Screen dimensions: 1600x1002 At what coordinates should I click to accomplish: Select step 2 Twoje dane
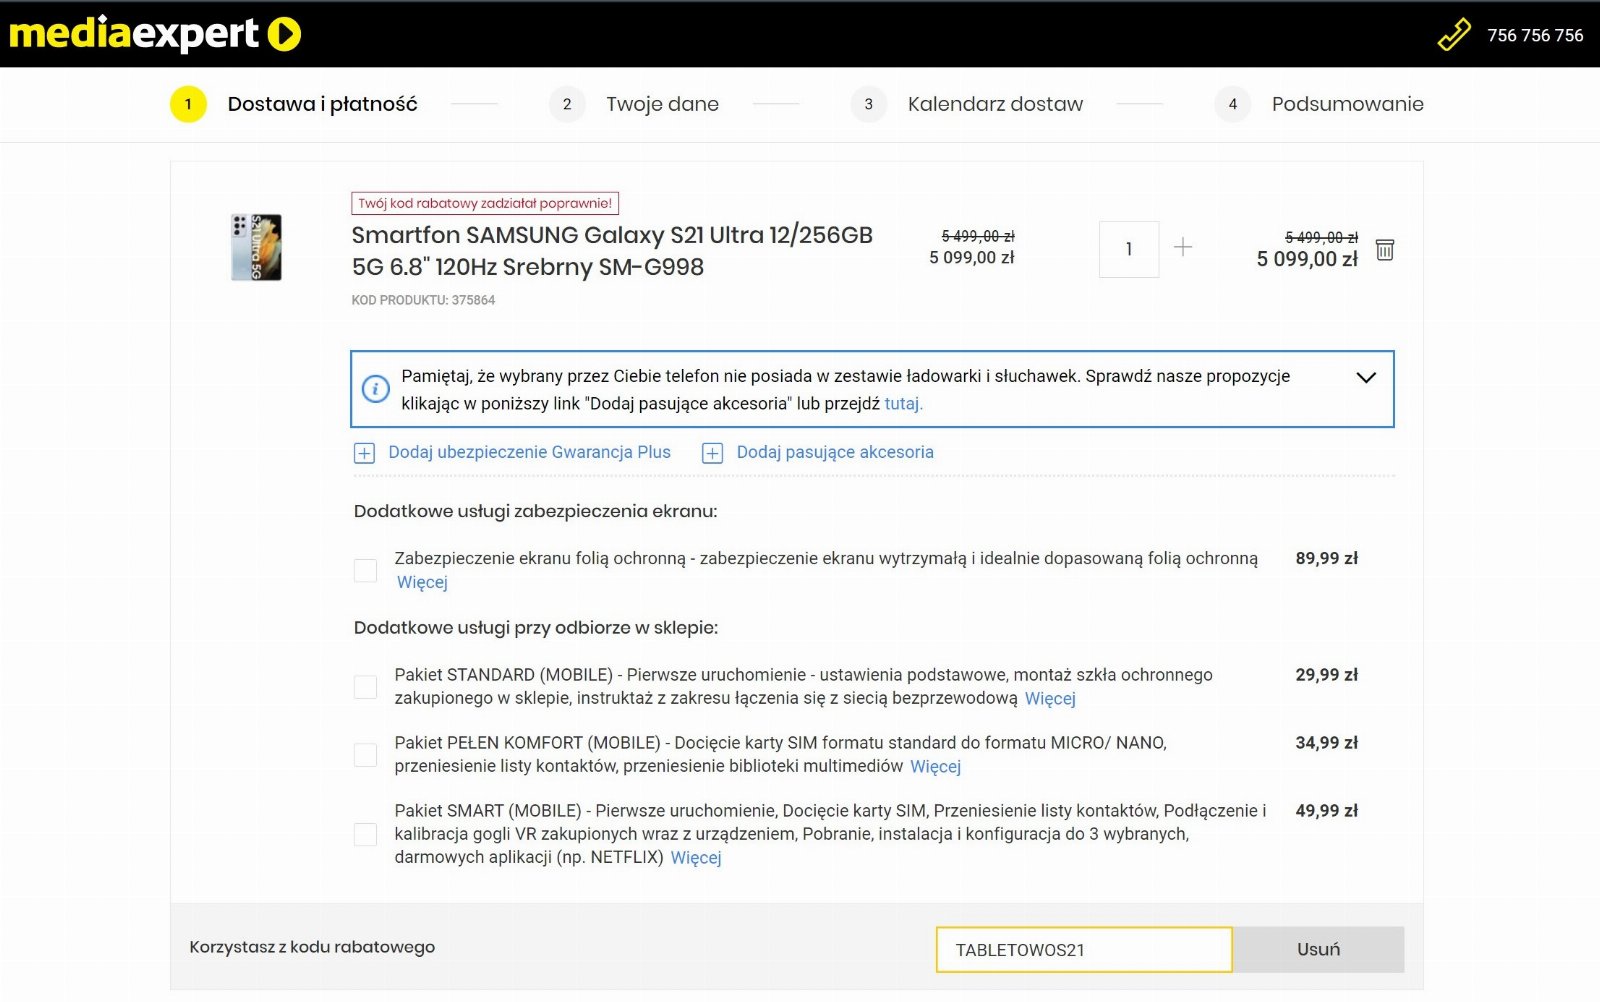point(634,104)
